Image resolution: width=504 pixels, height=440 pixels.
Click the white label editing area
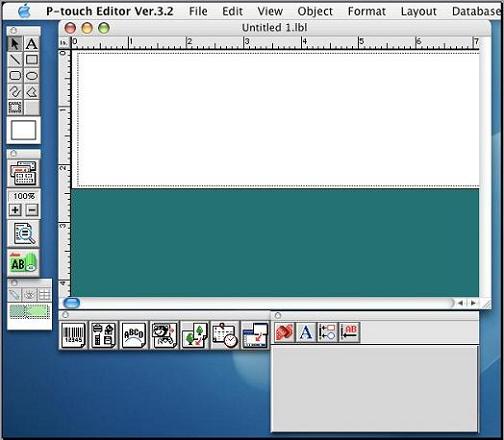[278, 120]
